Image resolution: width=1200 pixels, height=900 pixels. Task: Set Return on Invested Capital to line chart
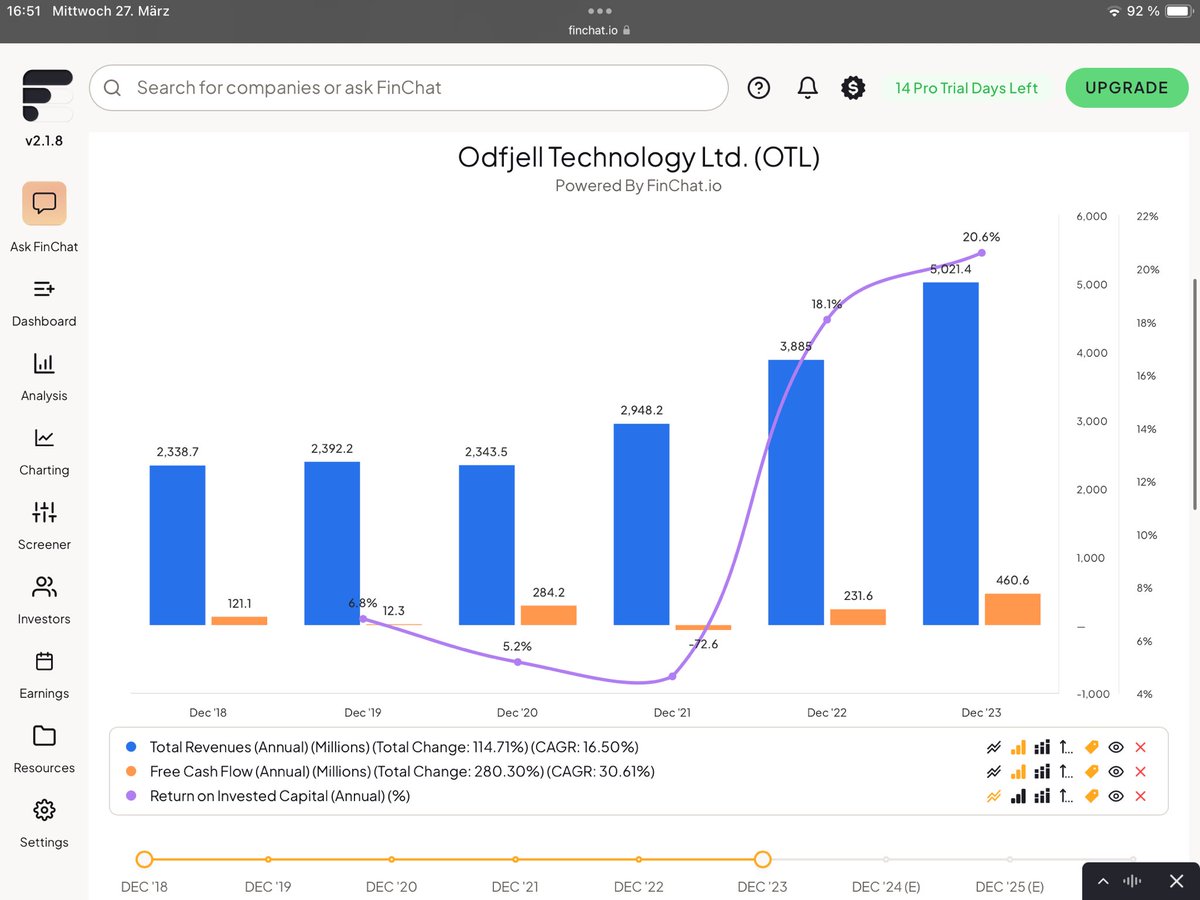[994, 797]
